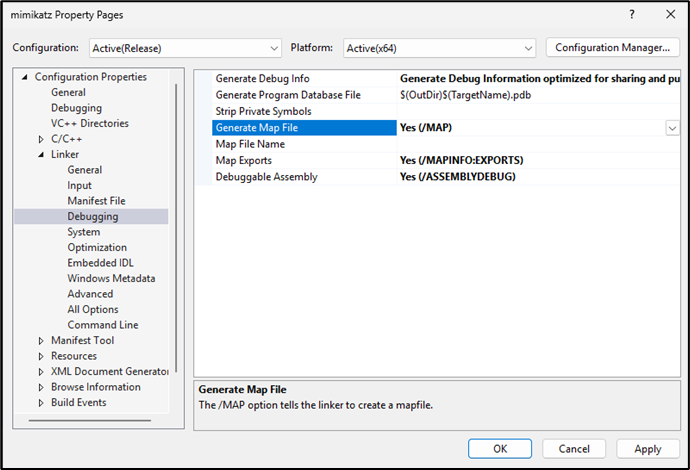Select Input under Linker
Screen dimensions: 690x470
[x=79, y=185]
